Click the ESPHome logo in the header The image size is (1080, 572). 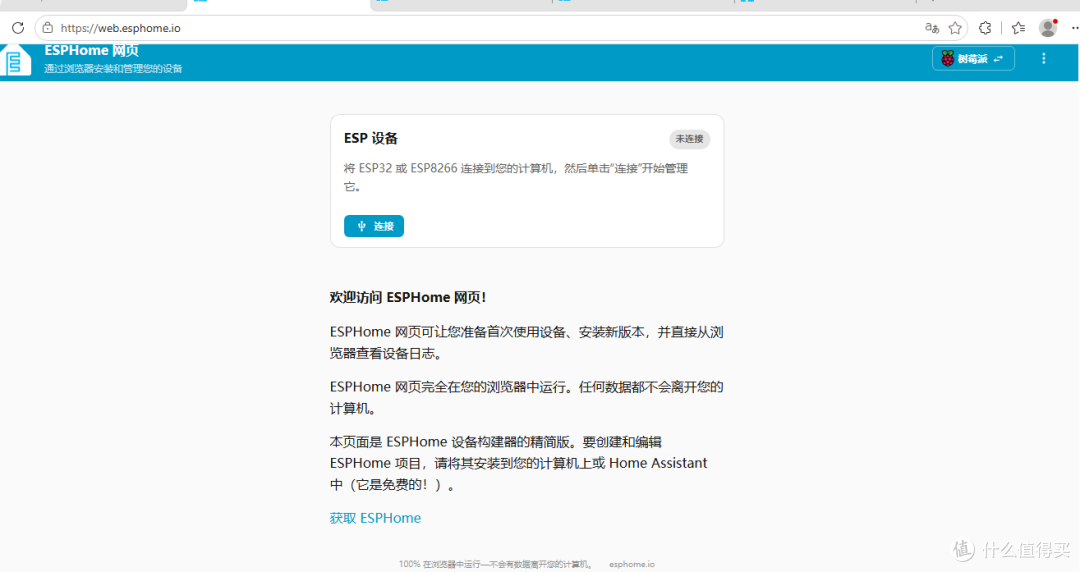[15, 60]
